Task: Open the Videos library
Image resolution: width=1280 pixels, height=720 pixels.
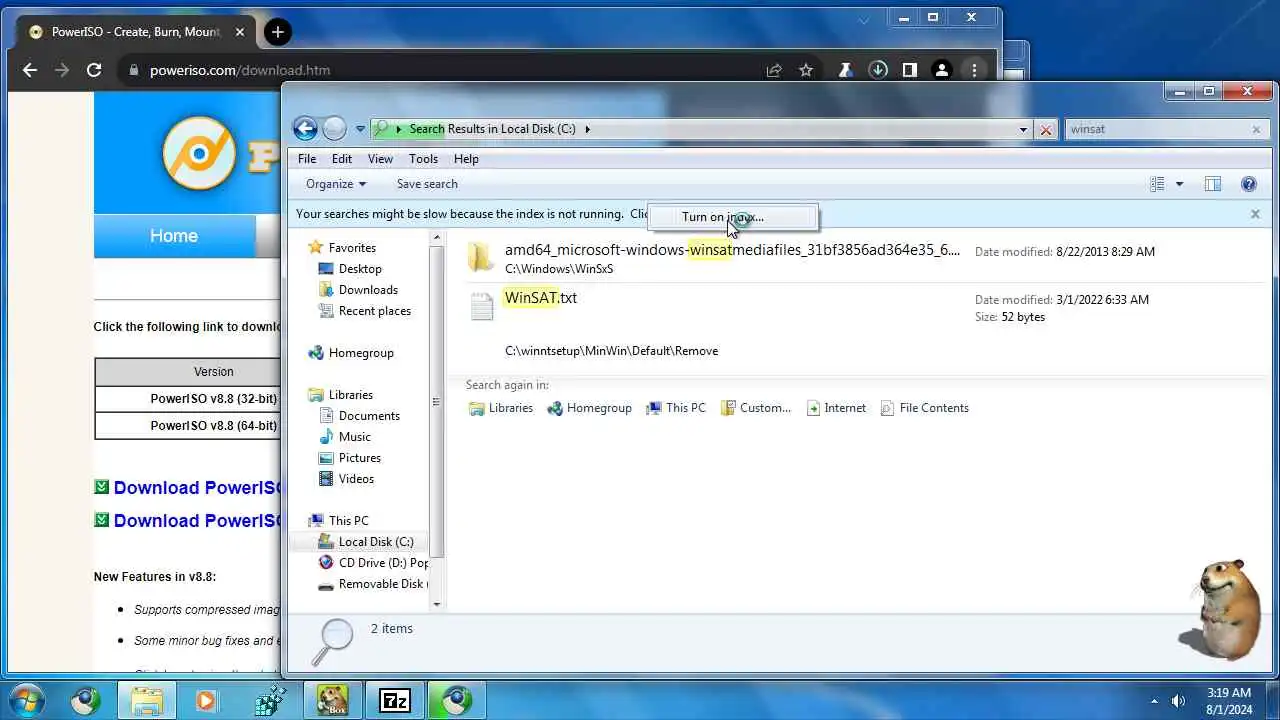Action: 356,479
